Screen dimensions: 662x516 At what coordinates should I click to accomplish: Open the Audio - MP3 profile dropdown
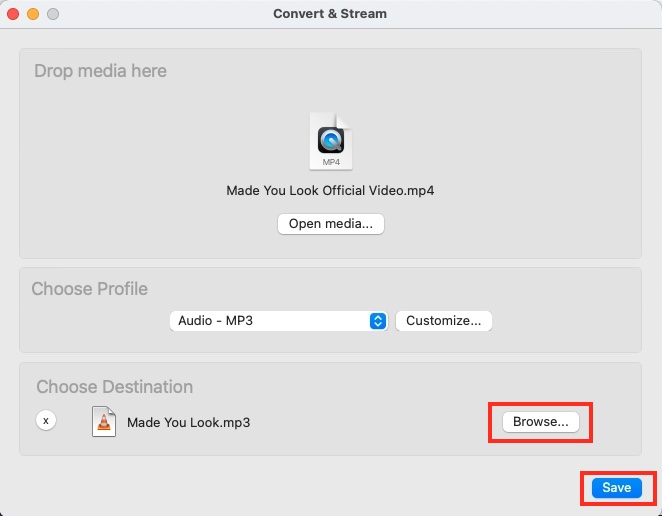pos(270,321)
